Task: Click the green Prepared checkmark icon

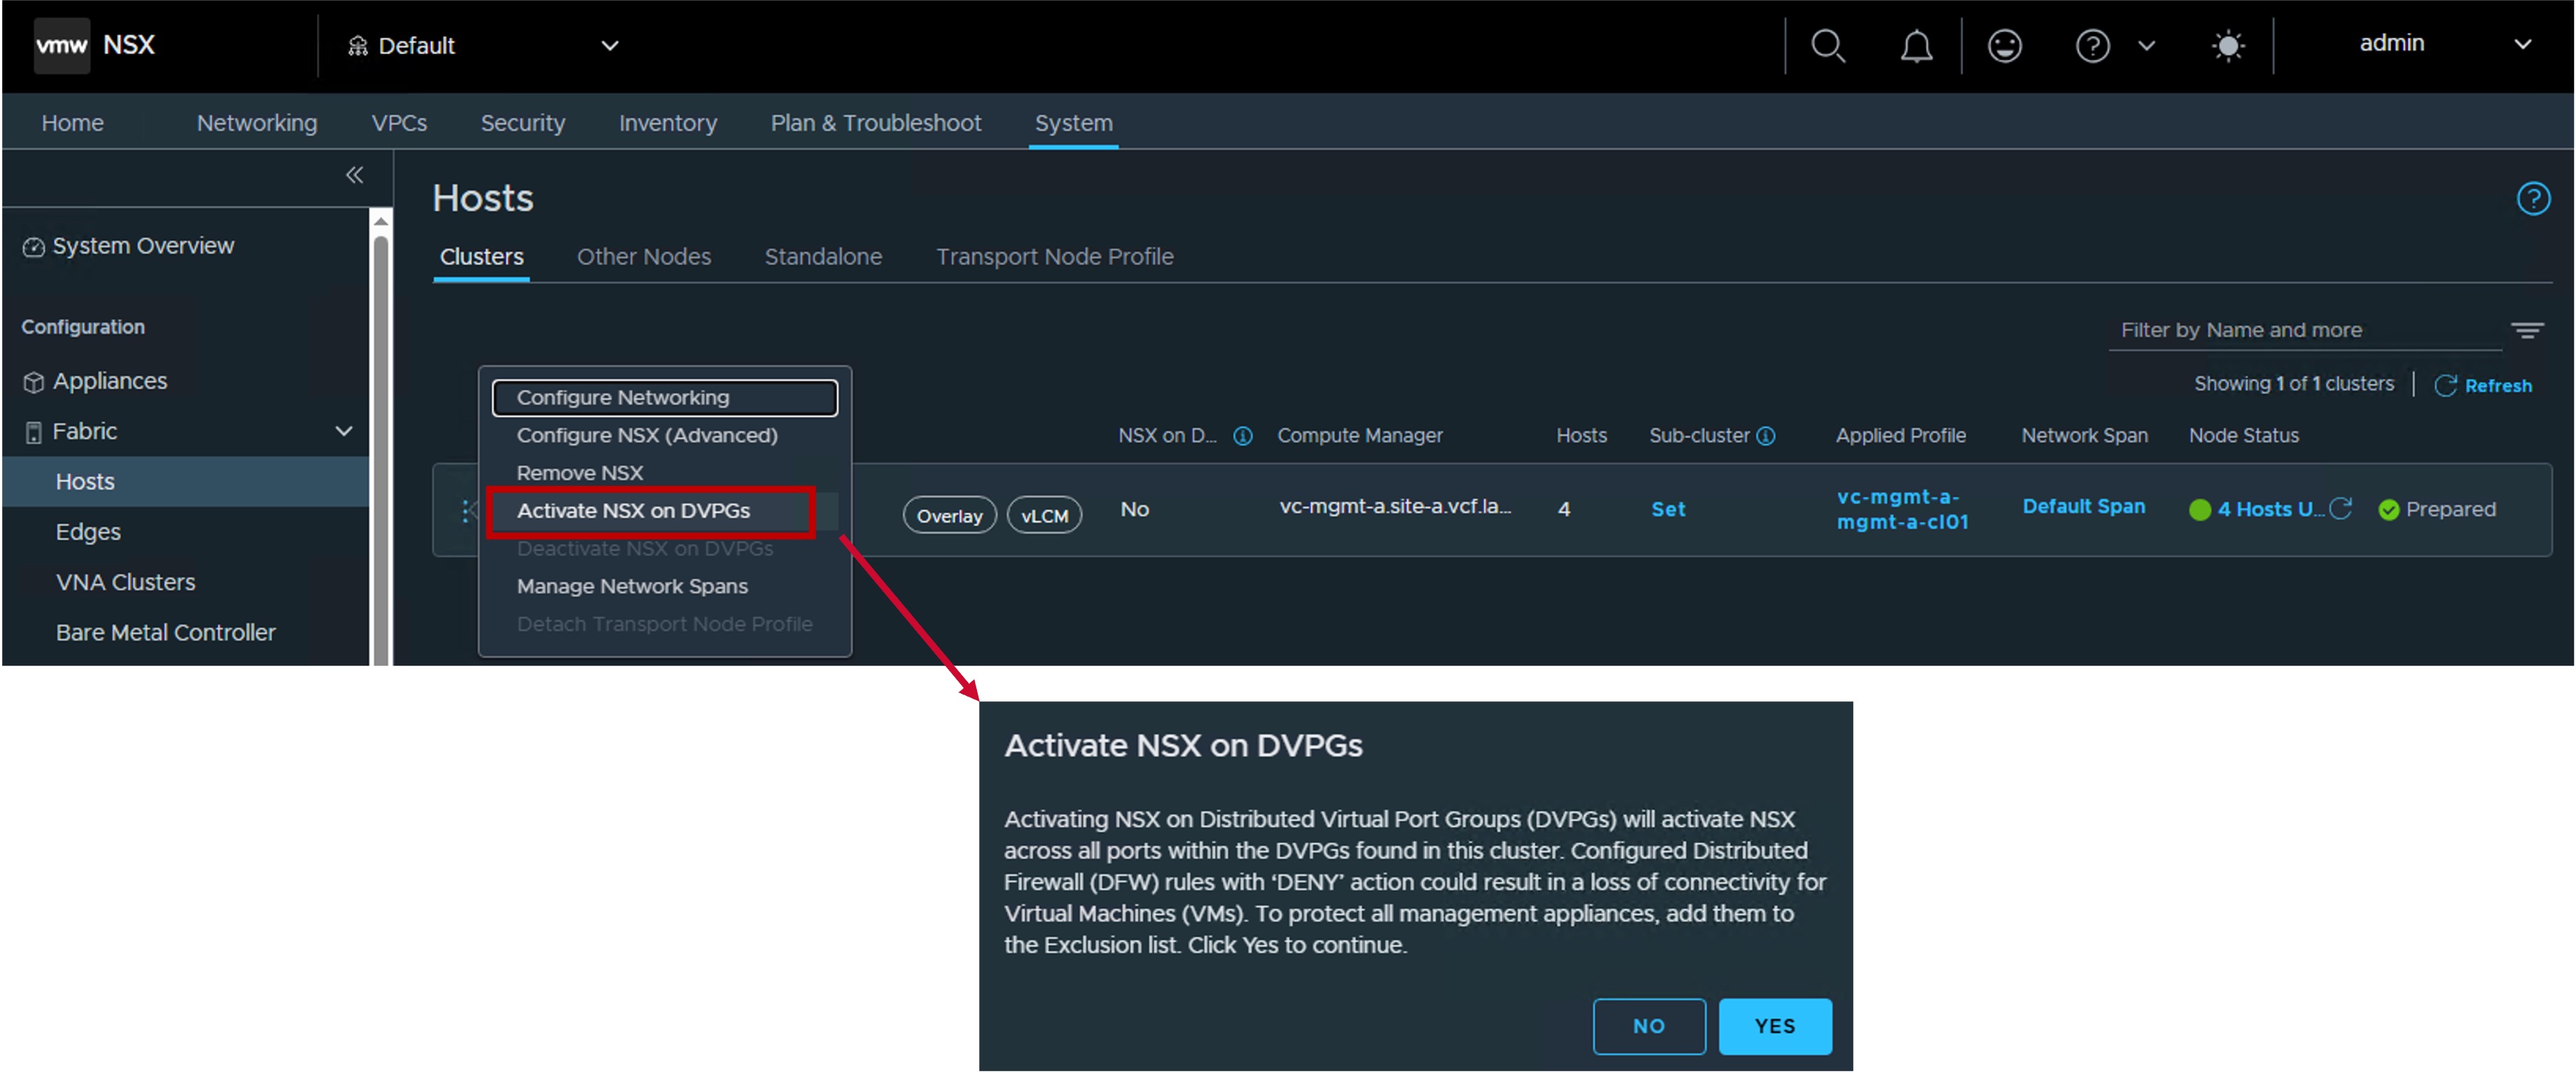Action: (2389, 510)
